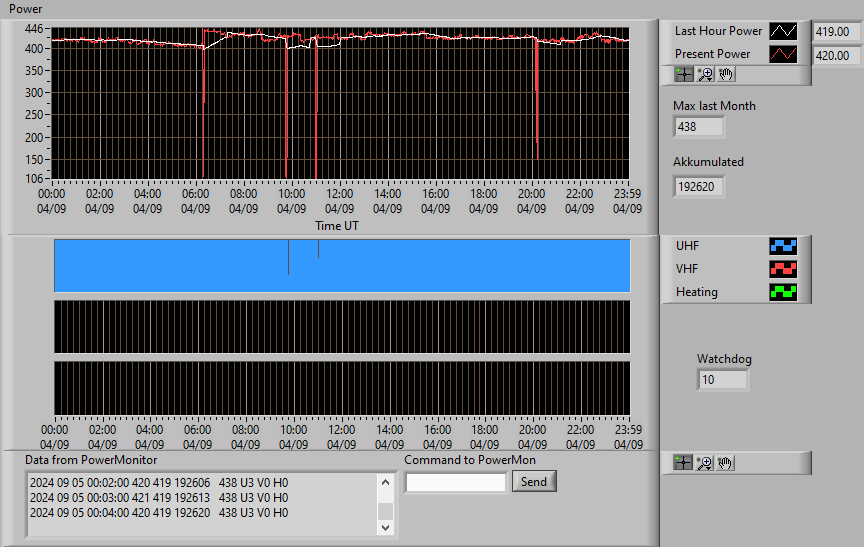Select crosshair cursor tool in upper graph palette
The width and height of the screenshot is (864, 547).
(x=684, y=74)
